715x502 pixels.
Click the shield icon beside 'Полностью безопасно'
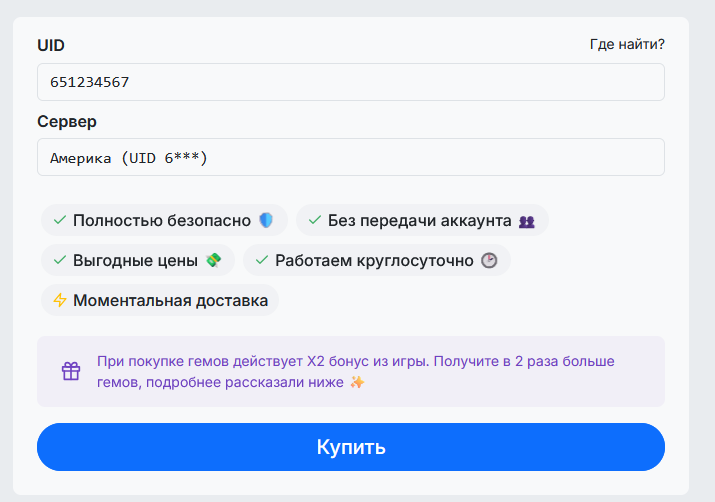pyautogui.click(x=266, y=220)
